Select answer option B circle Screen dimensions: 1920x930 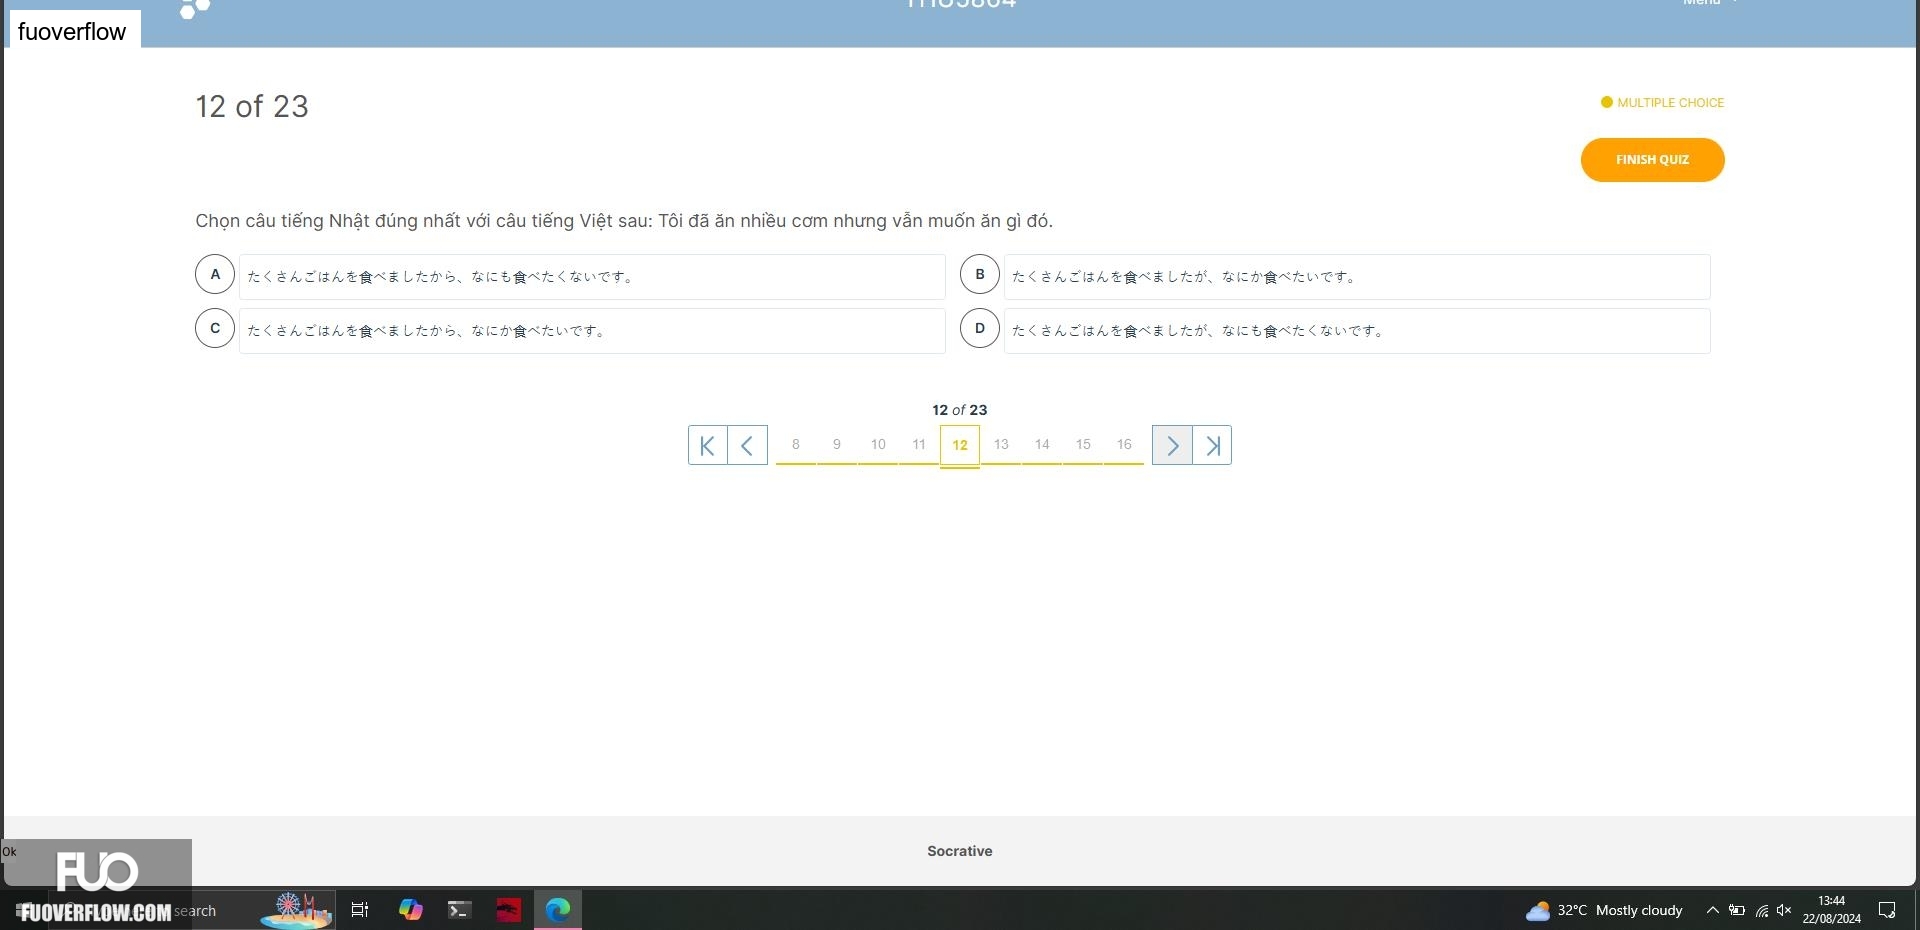pos(980,274)
